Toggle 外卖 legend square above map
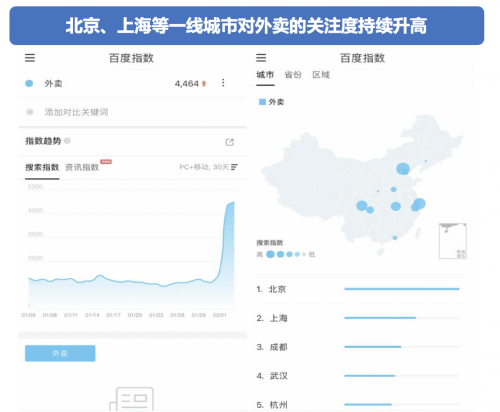The image size is (500, 412). (x=262, y=102)
